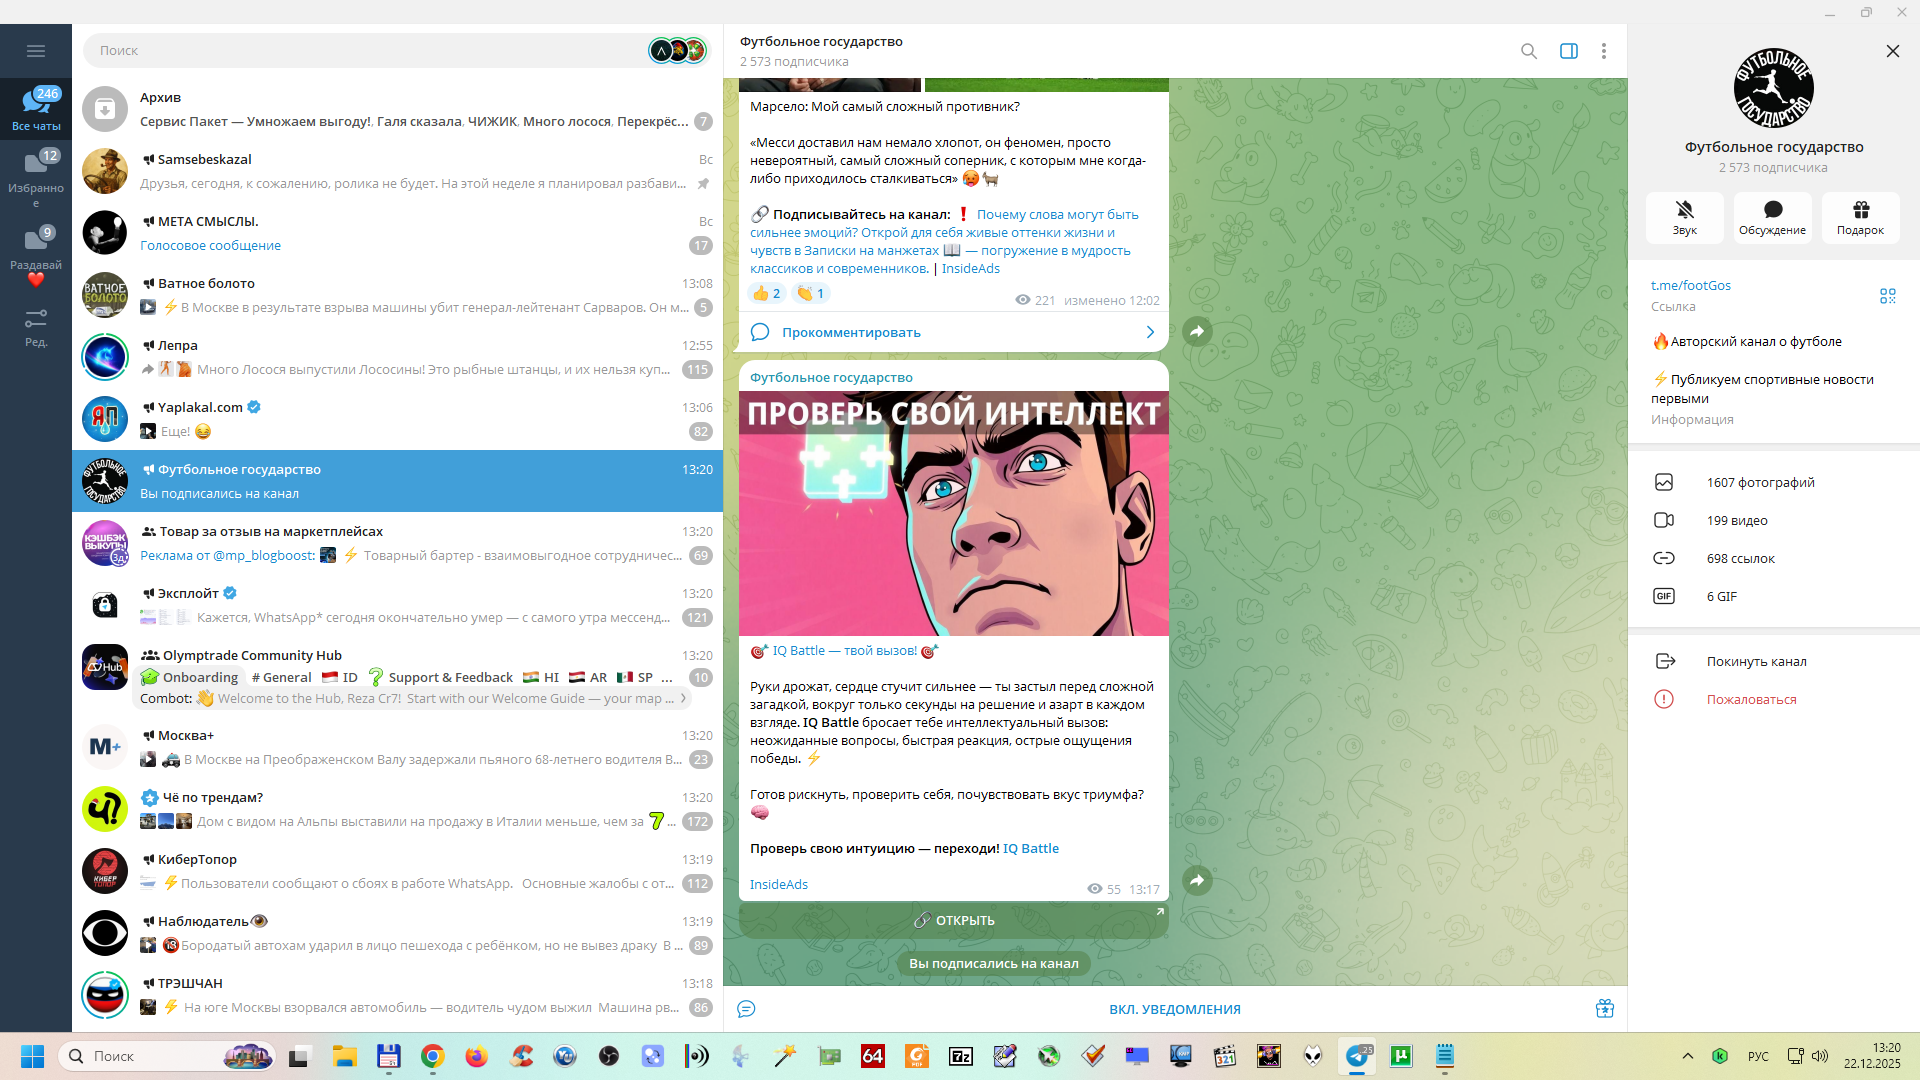Click the thumbs up reaction
The image size is (1920, 1080).
point(766,293)
